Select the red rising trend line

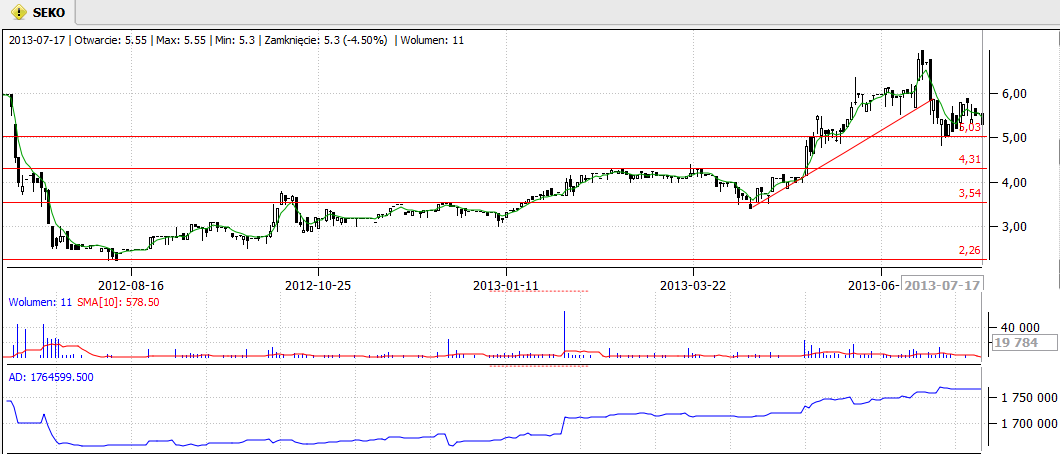coord(843,153)
